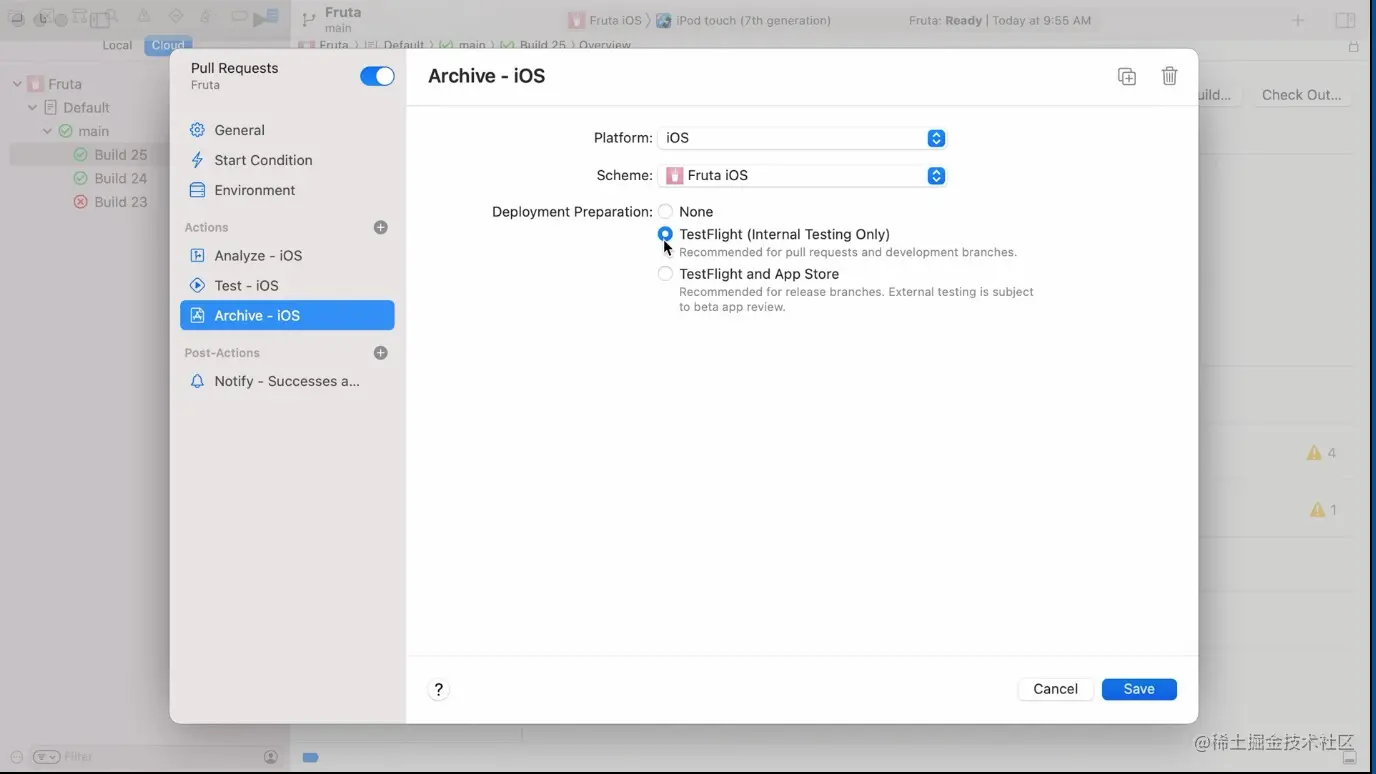Select Archive - iOS action in sidebar
Image resolution: width=1376 pixels, height=774 pixels.
click(x=287, y=316)
